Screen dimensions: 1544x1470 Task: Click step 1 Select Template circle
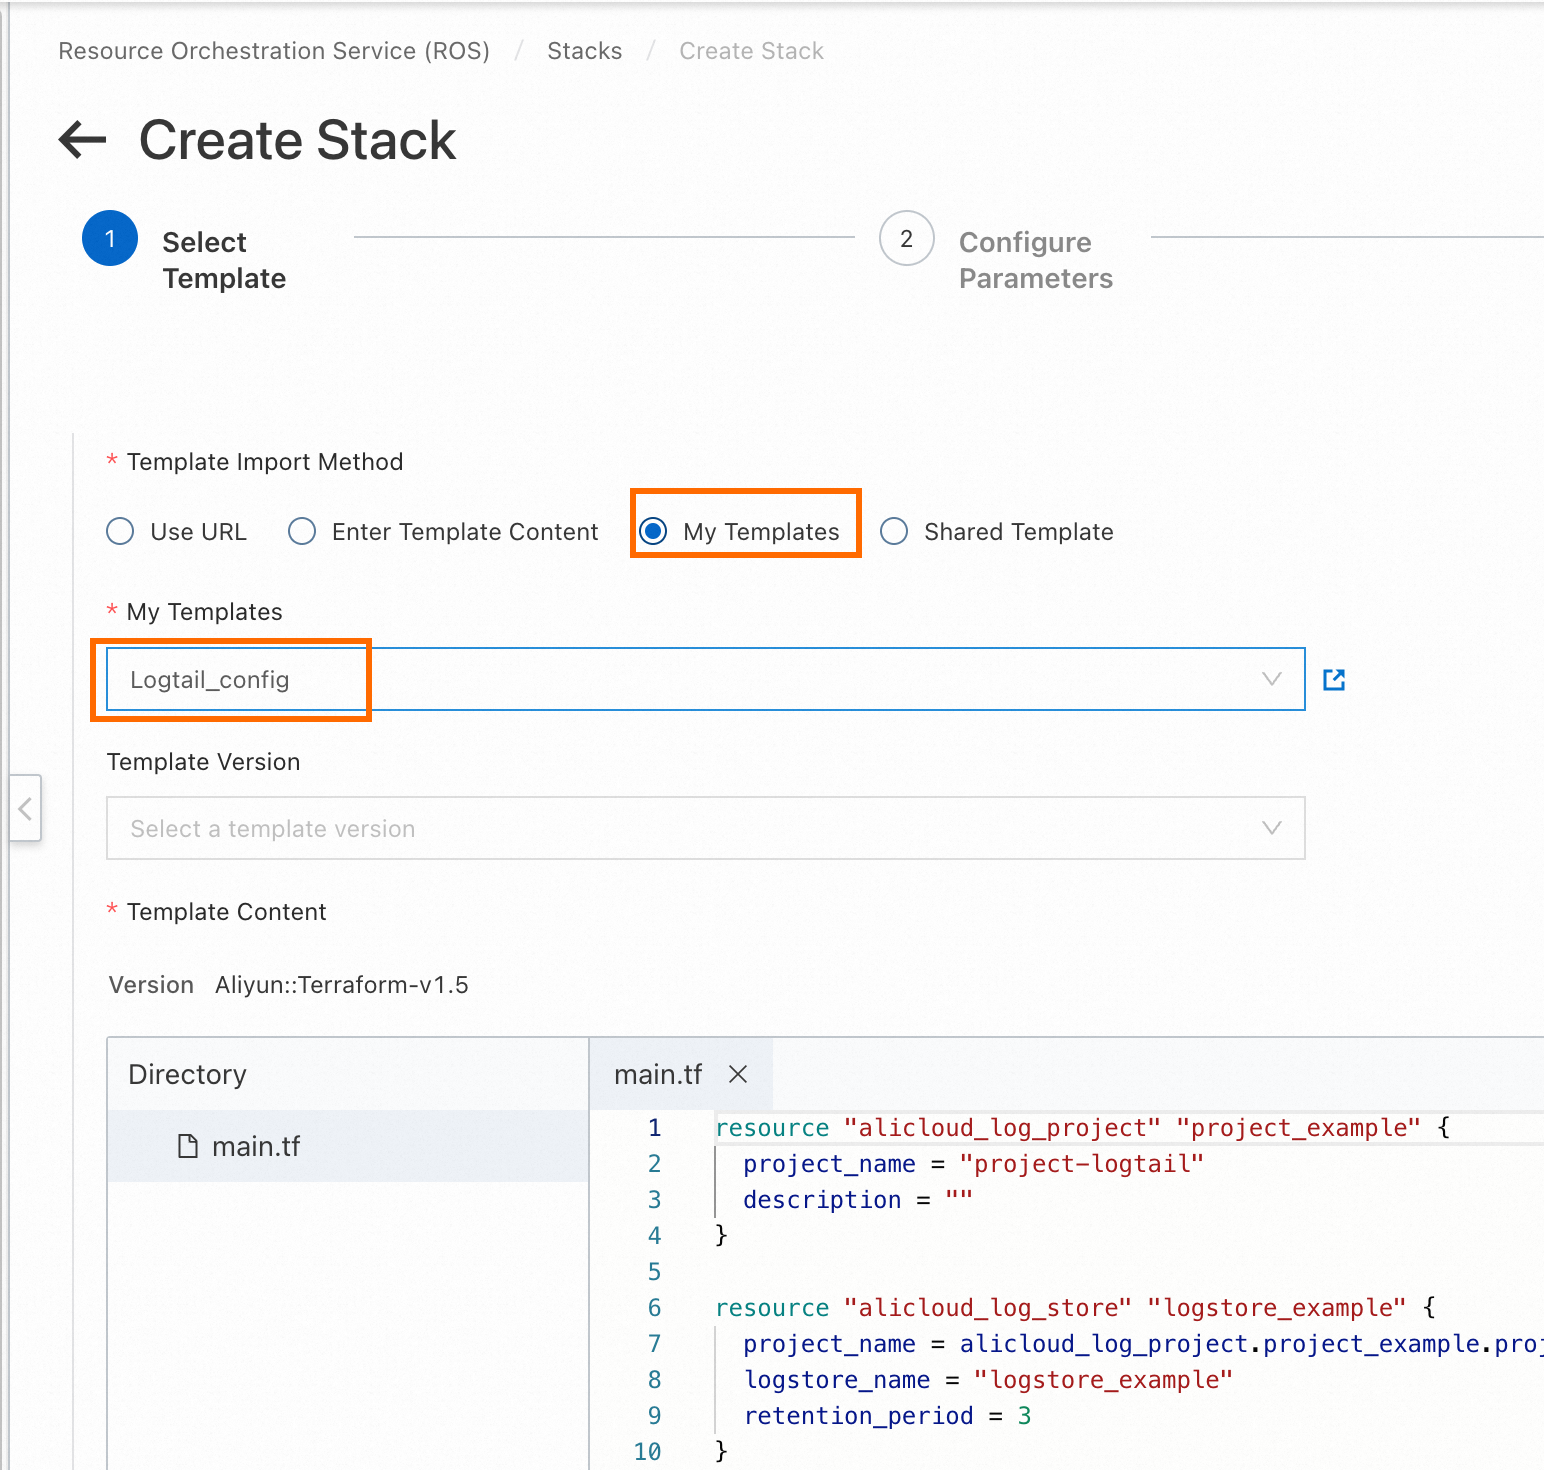click(x=110, y=238)
